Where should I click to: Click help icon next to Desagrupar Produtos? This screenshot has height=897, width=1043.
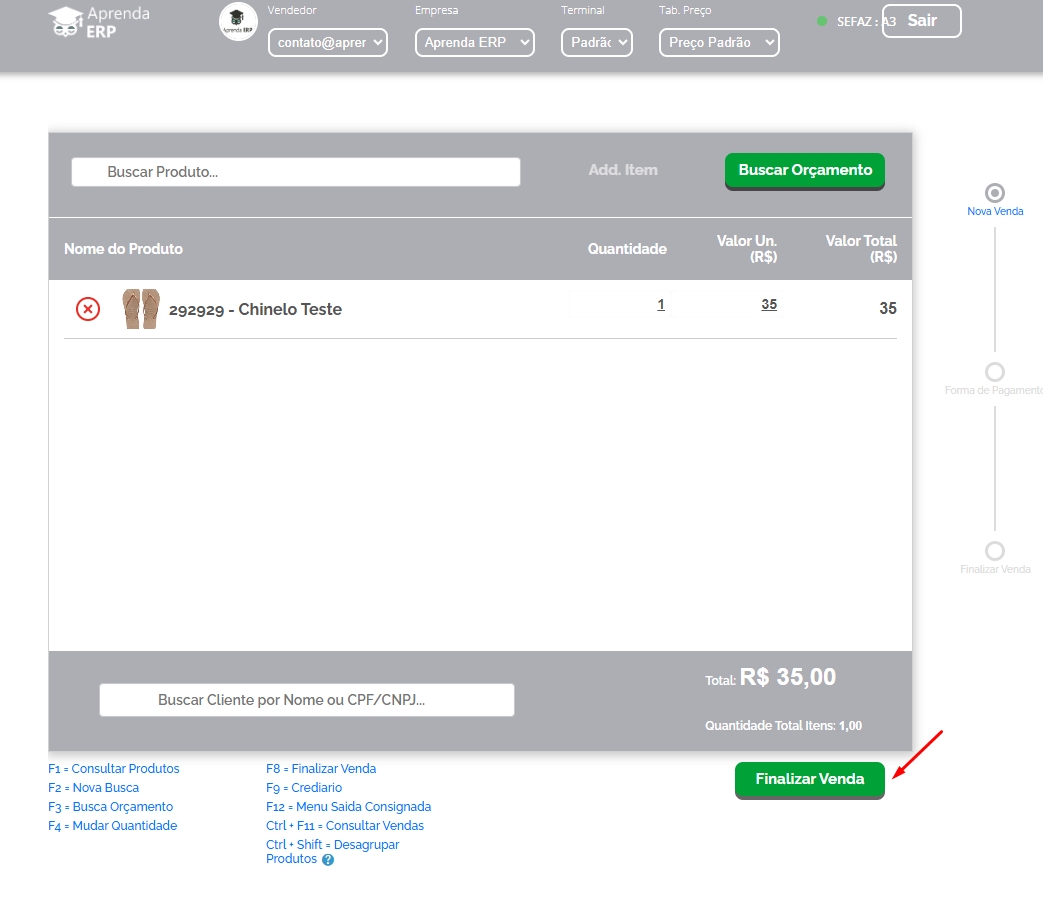click(x=328, y=860)
